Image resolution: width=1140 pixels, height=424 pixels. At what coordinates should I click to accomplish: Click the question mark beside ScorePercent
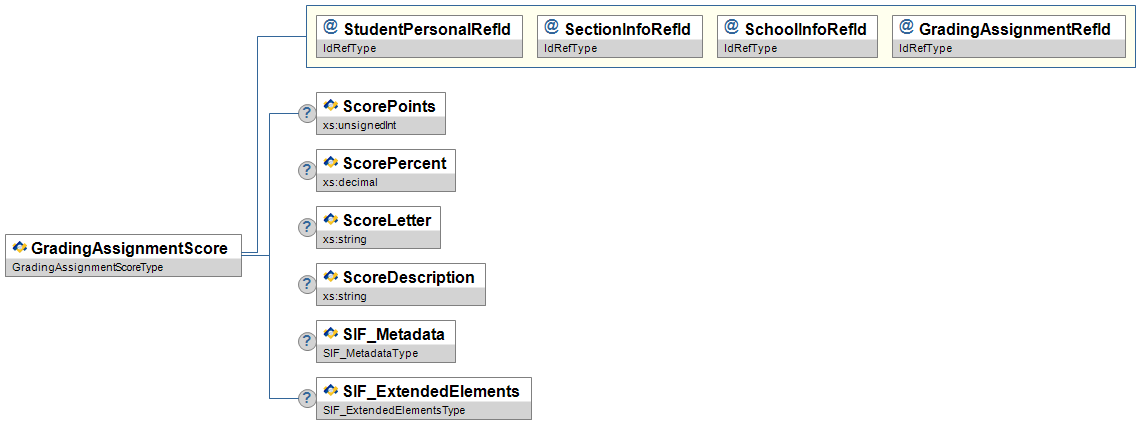307,171
